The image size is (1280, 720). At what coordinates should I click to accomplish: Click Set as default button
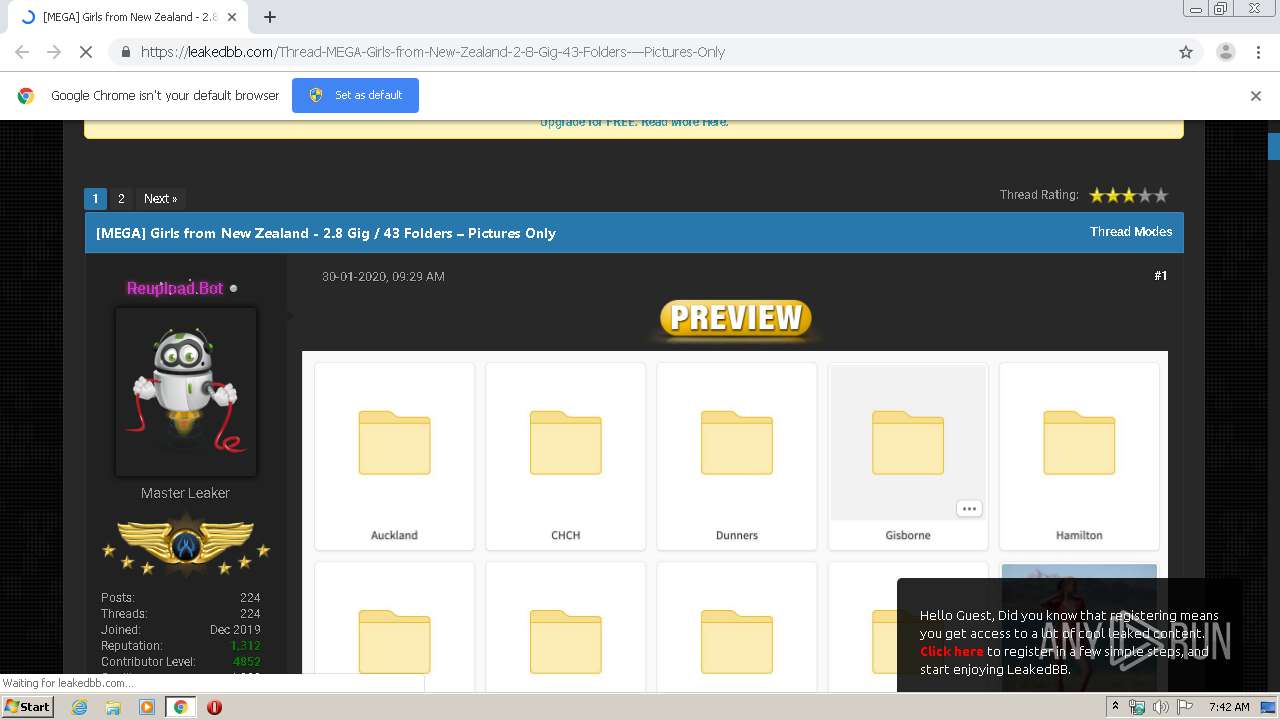coord(355,95)
